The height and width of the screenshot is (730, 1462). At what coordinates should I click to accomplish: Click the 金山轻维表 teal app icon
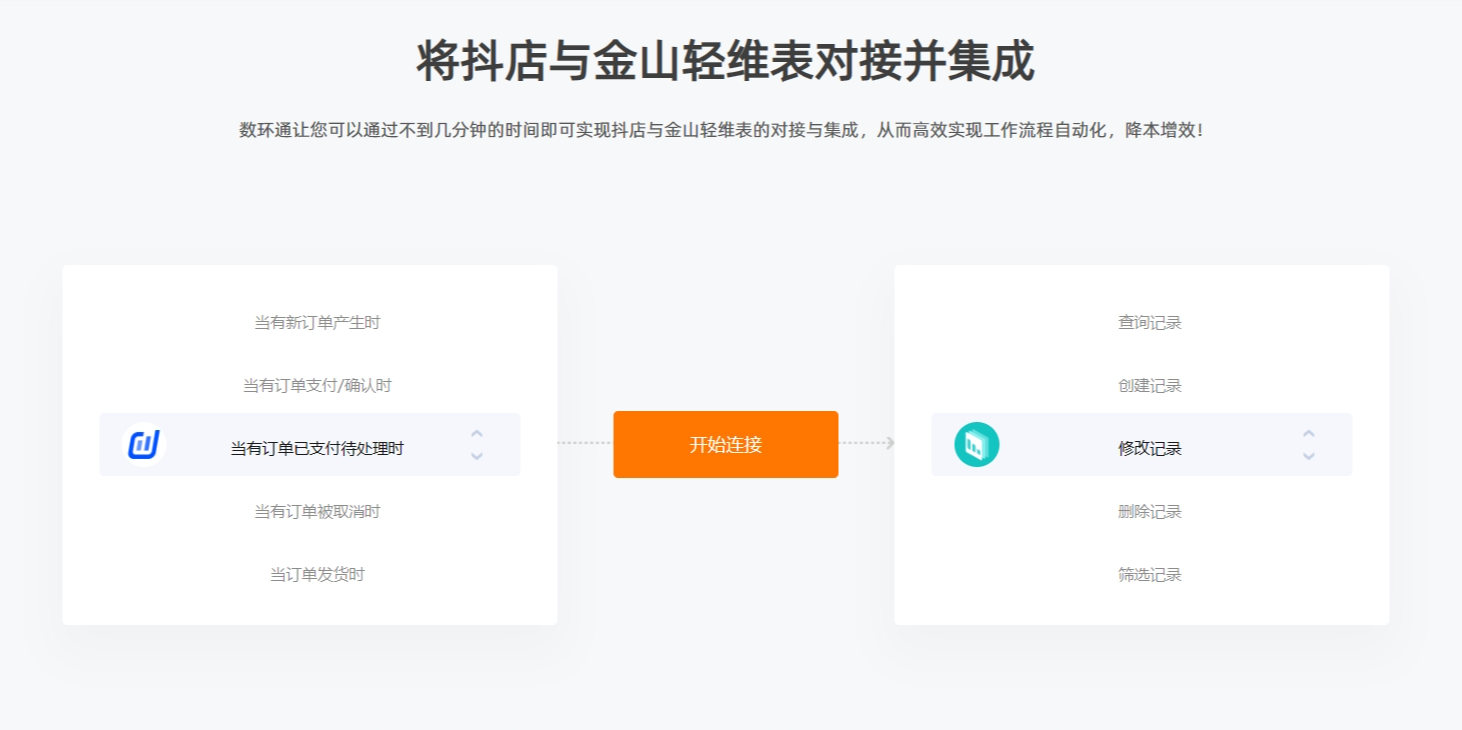click(x=976, y=444)
